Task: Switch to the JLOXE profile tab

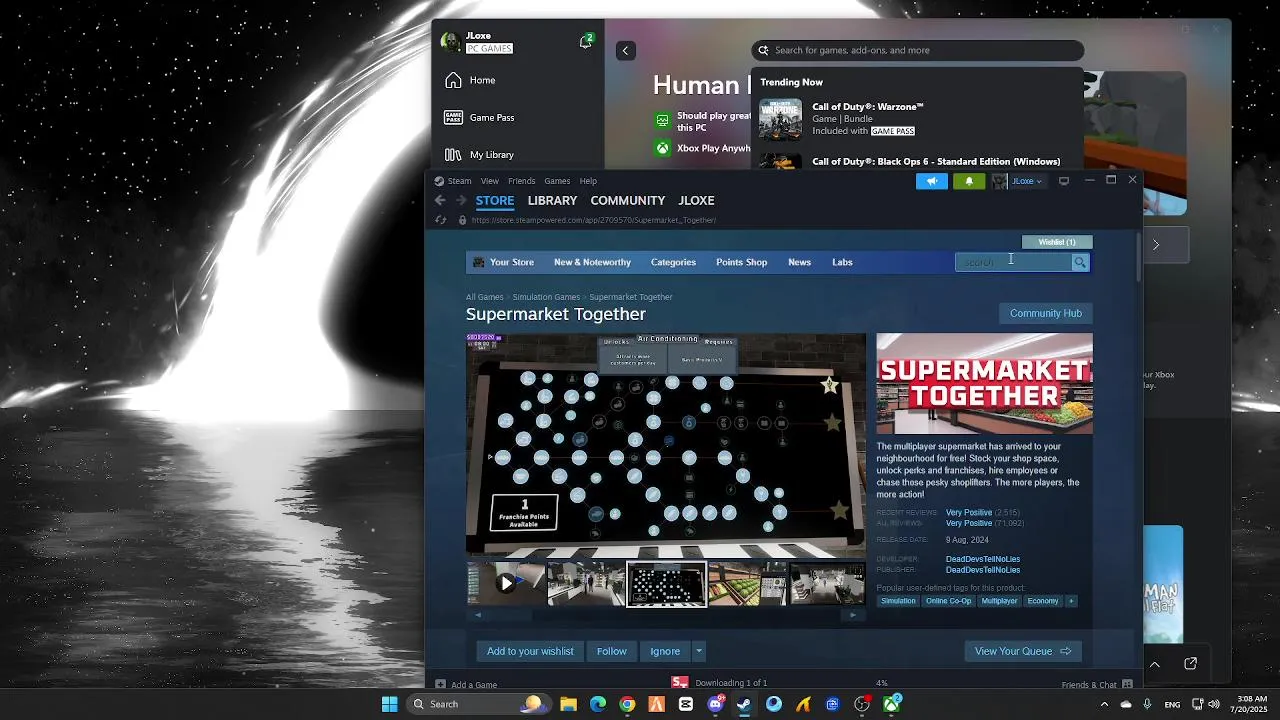Action: 696,200
